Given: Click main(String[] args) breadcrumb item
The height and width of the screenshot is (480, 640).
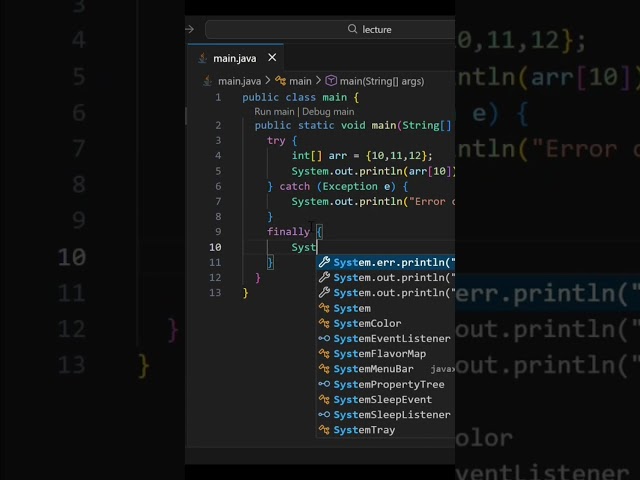Looking at the screenshot, I should [x=382, y=81].
